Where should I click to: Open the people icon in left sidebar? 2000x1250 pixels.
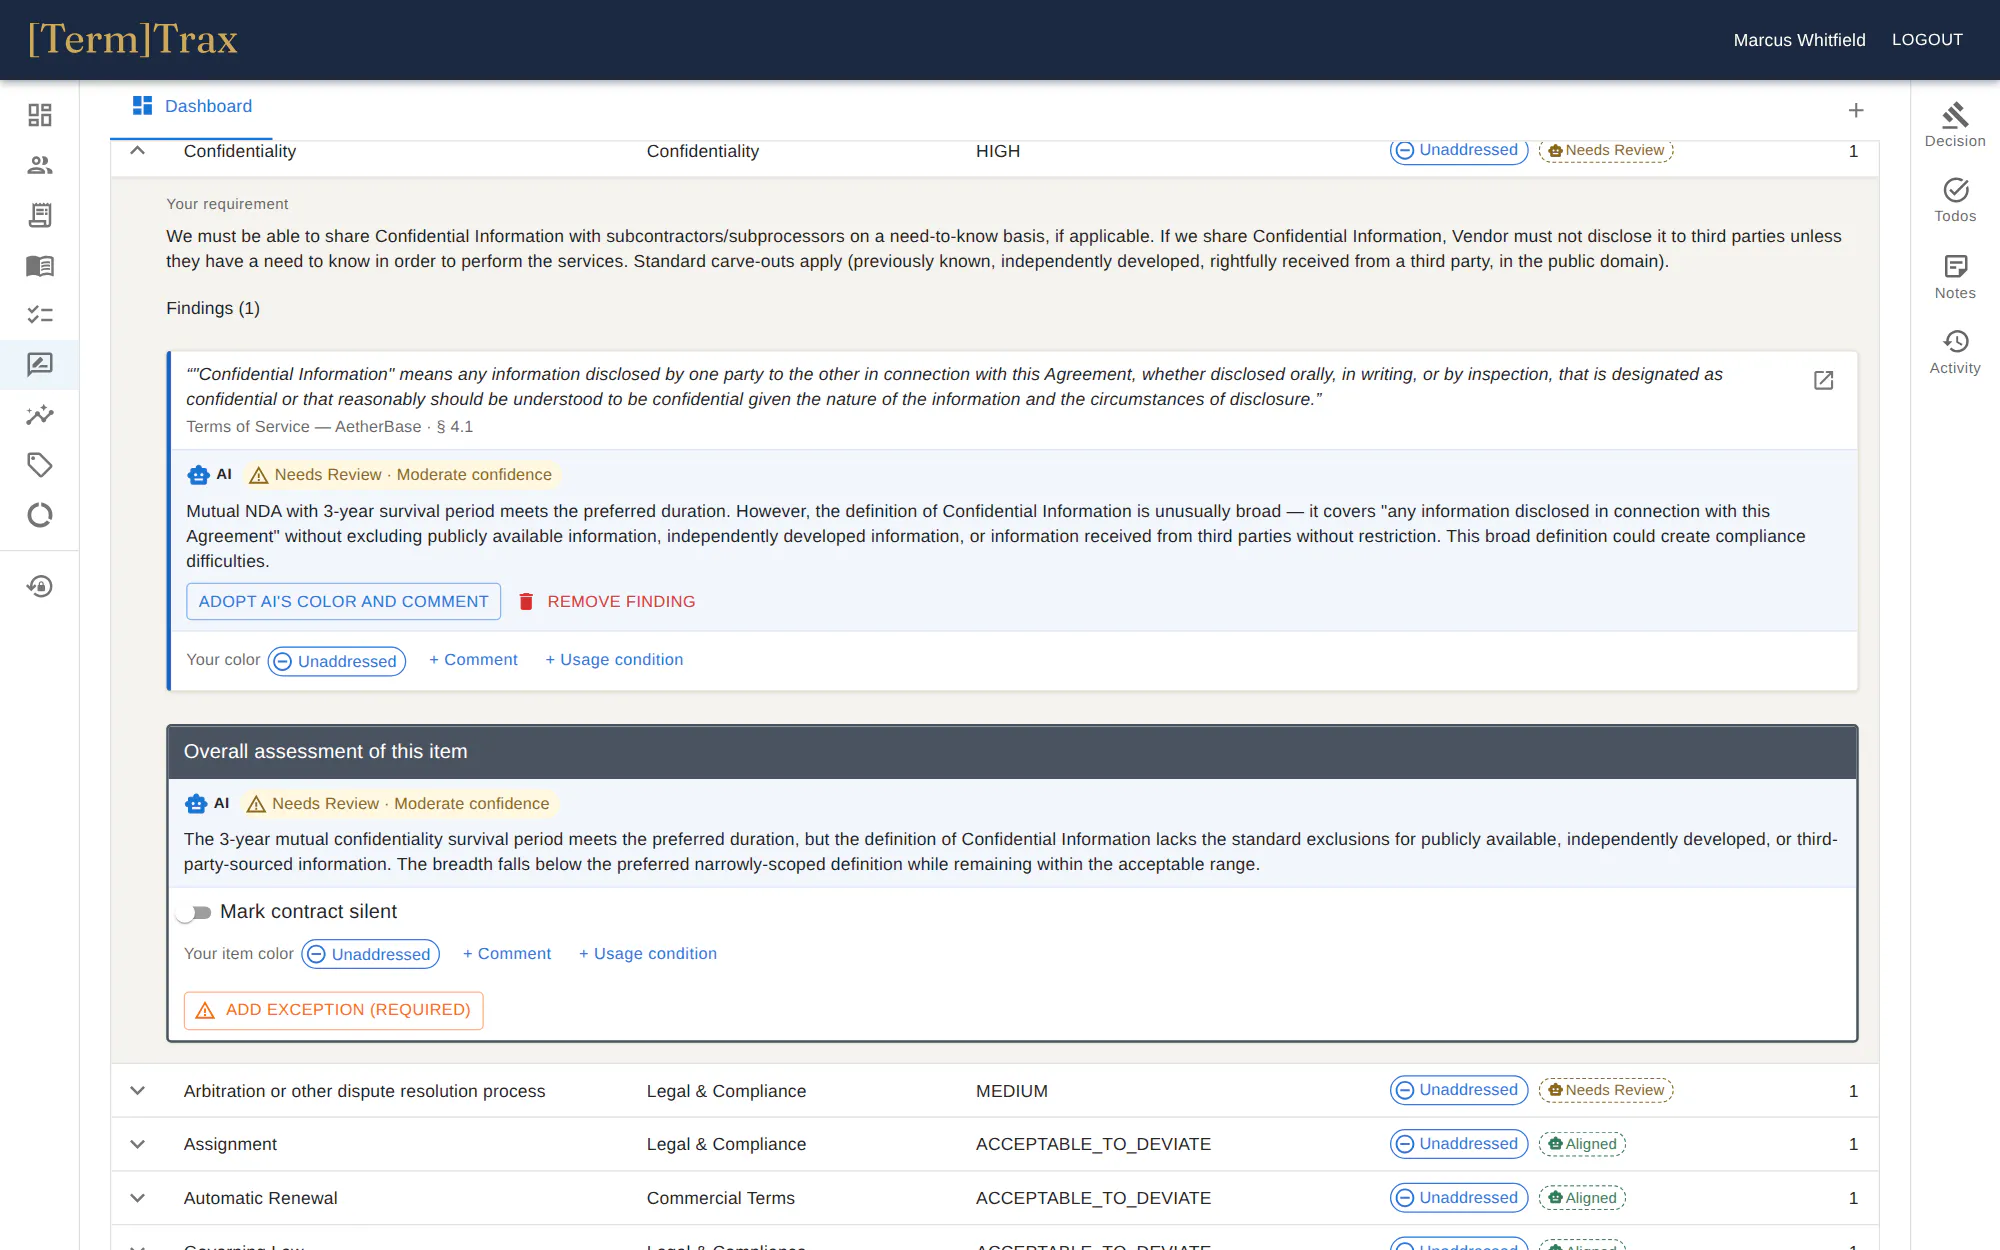(x=40, y=165)
